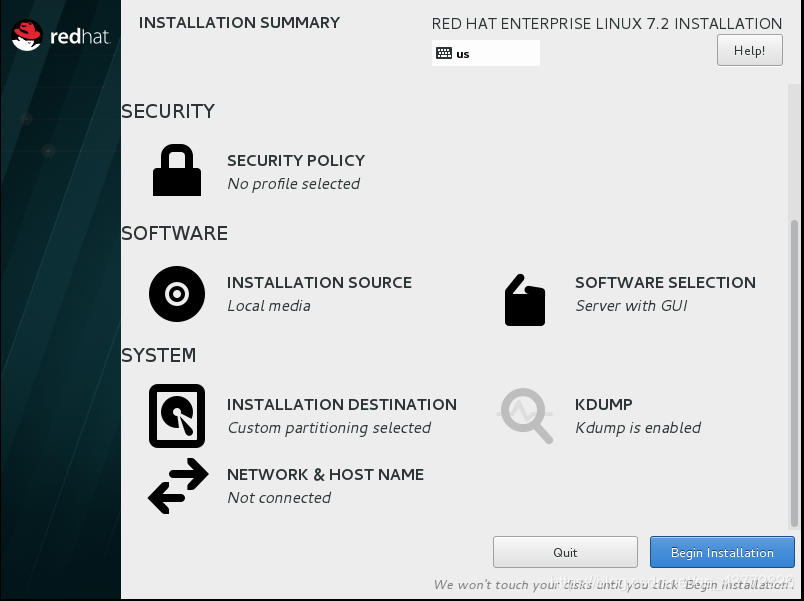Click the keyboard icon in layout indicator
This screenshot has height=601, width=804.
[x=444, y=53]
